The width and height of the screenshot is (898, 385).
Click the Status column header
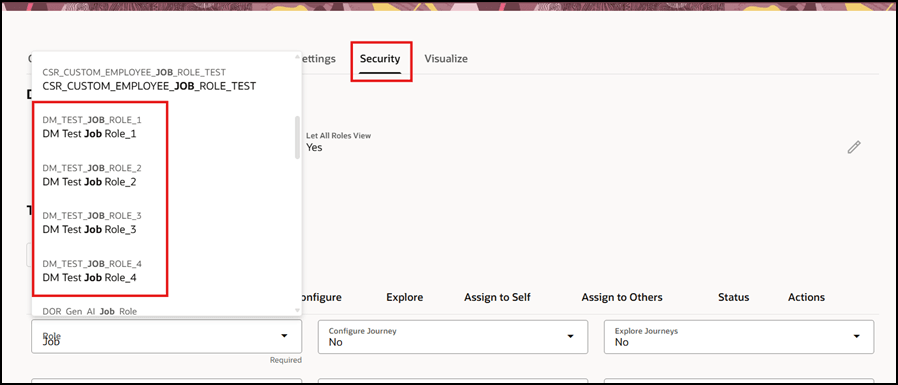(x=734, y=297)
